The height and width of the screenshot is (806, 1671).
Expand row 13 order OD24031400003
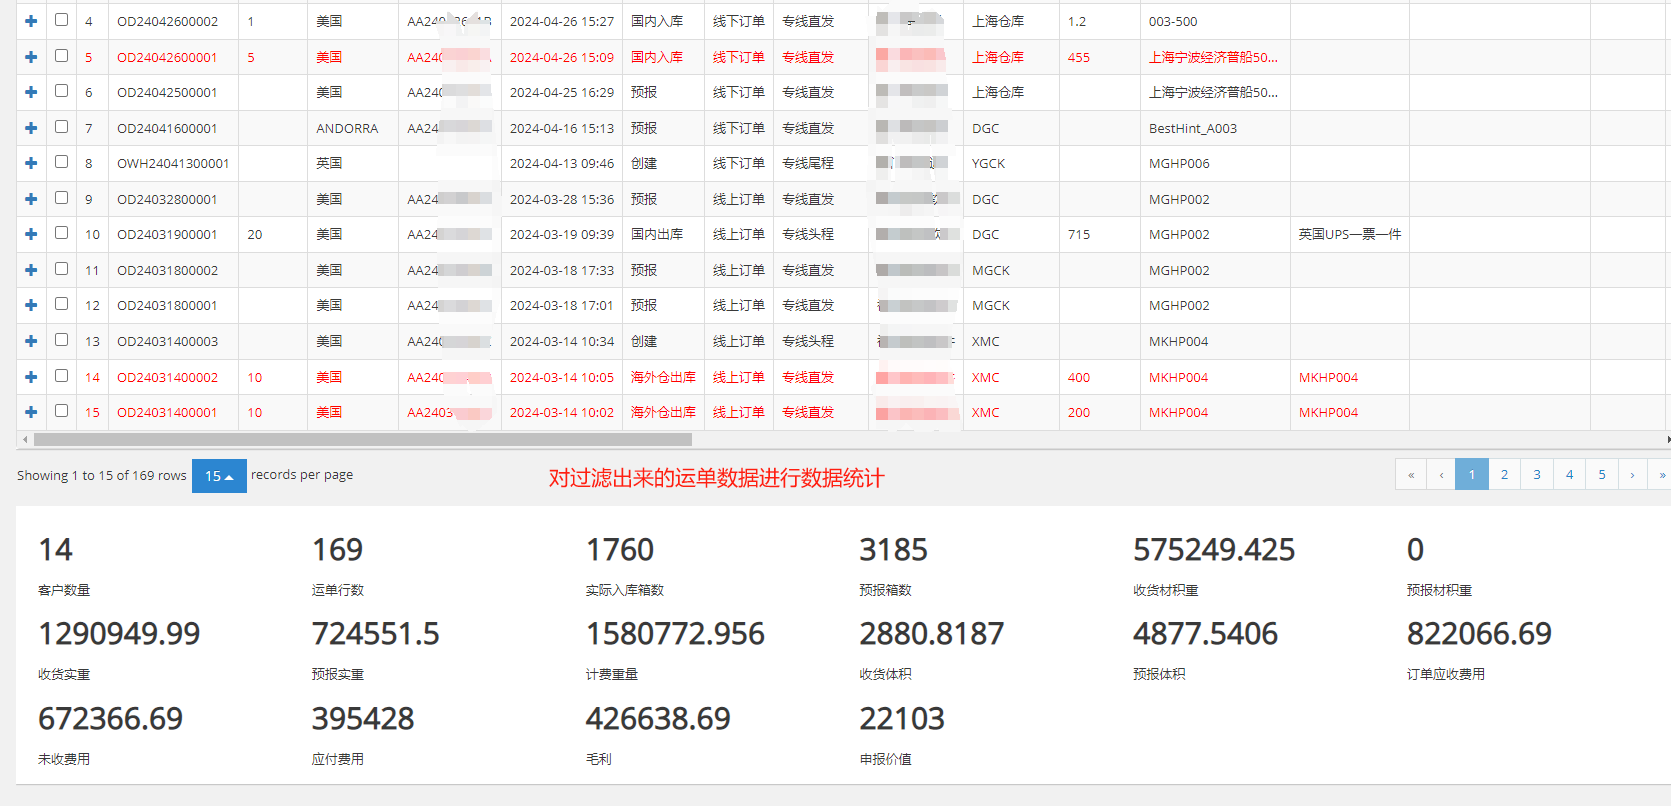pos(31,341)
